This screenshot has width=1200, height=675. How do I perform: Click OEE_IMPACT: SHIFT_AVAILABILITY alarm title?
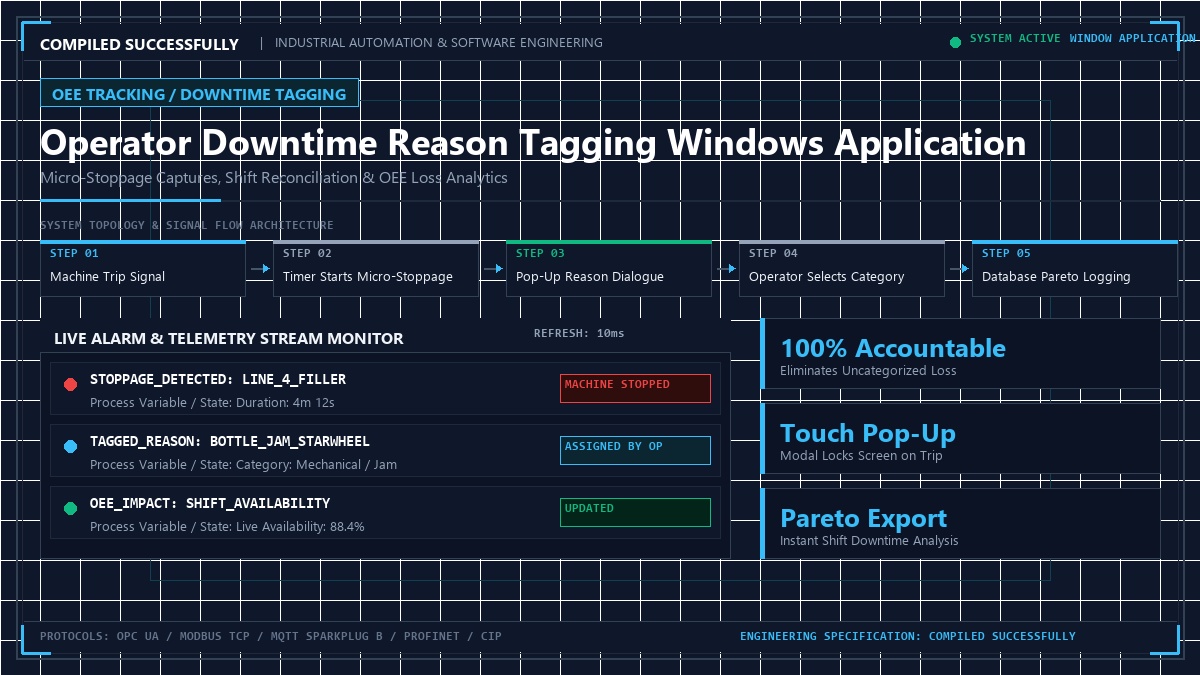tap(210, 504)
